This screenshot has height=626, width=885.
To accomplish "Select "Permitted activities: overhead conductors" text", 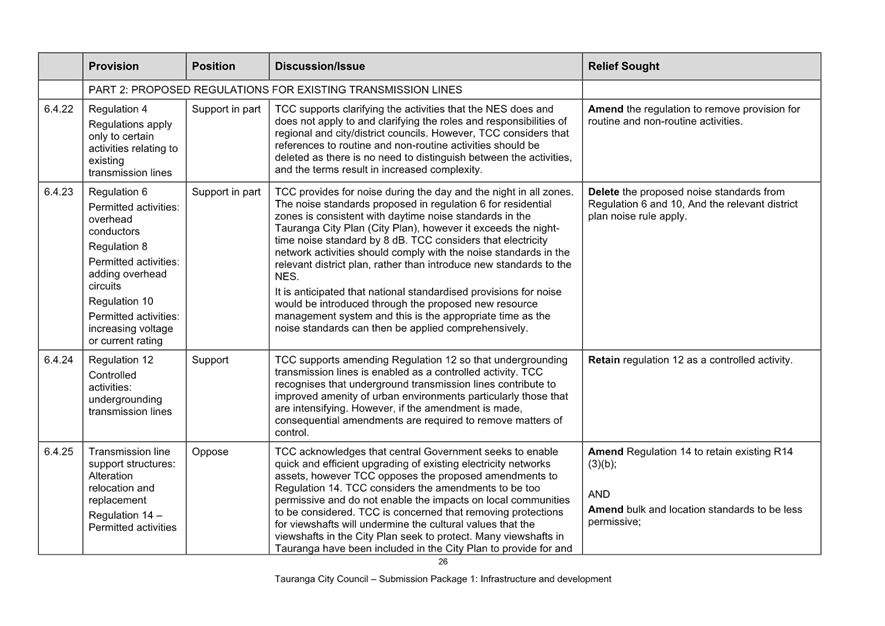I will tap(134, 220).
